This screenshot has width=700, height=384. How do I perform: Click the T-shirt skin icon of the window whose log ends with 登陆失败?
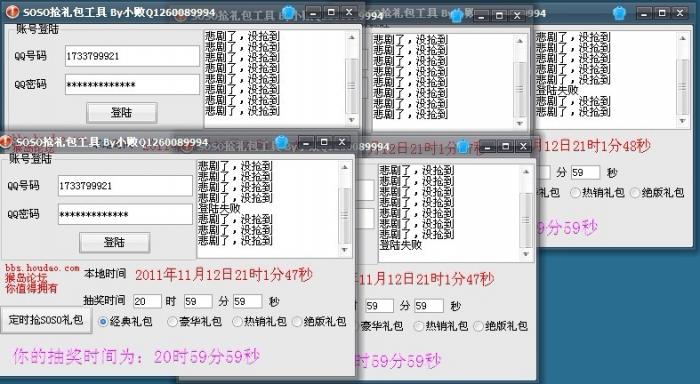tap(462, 146)
